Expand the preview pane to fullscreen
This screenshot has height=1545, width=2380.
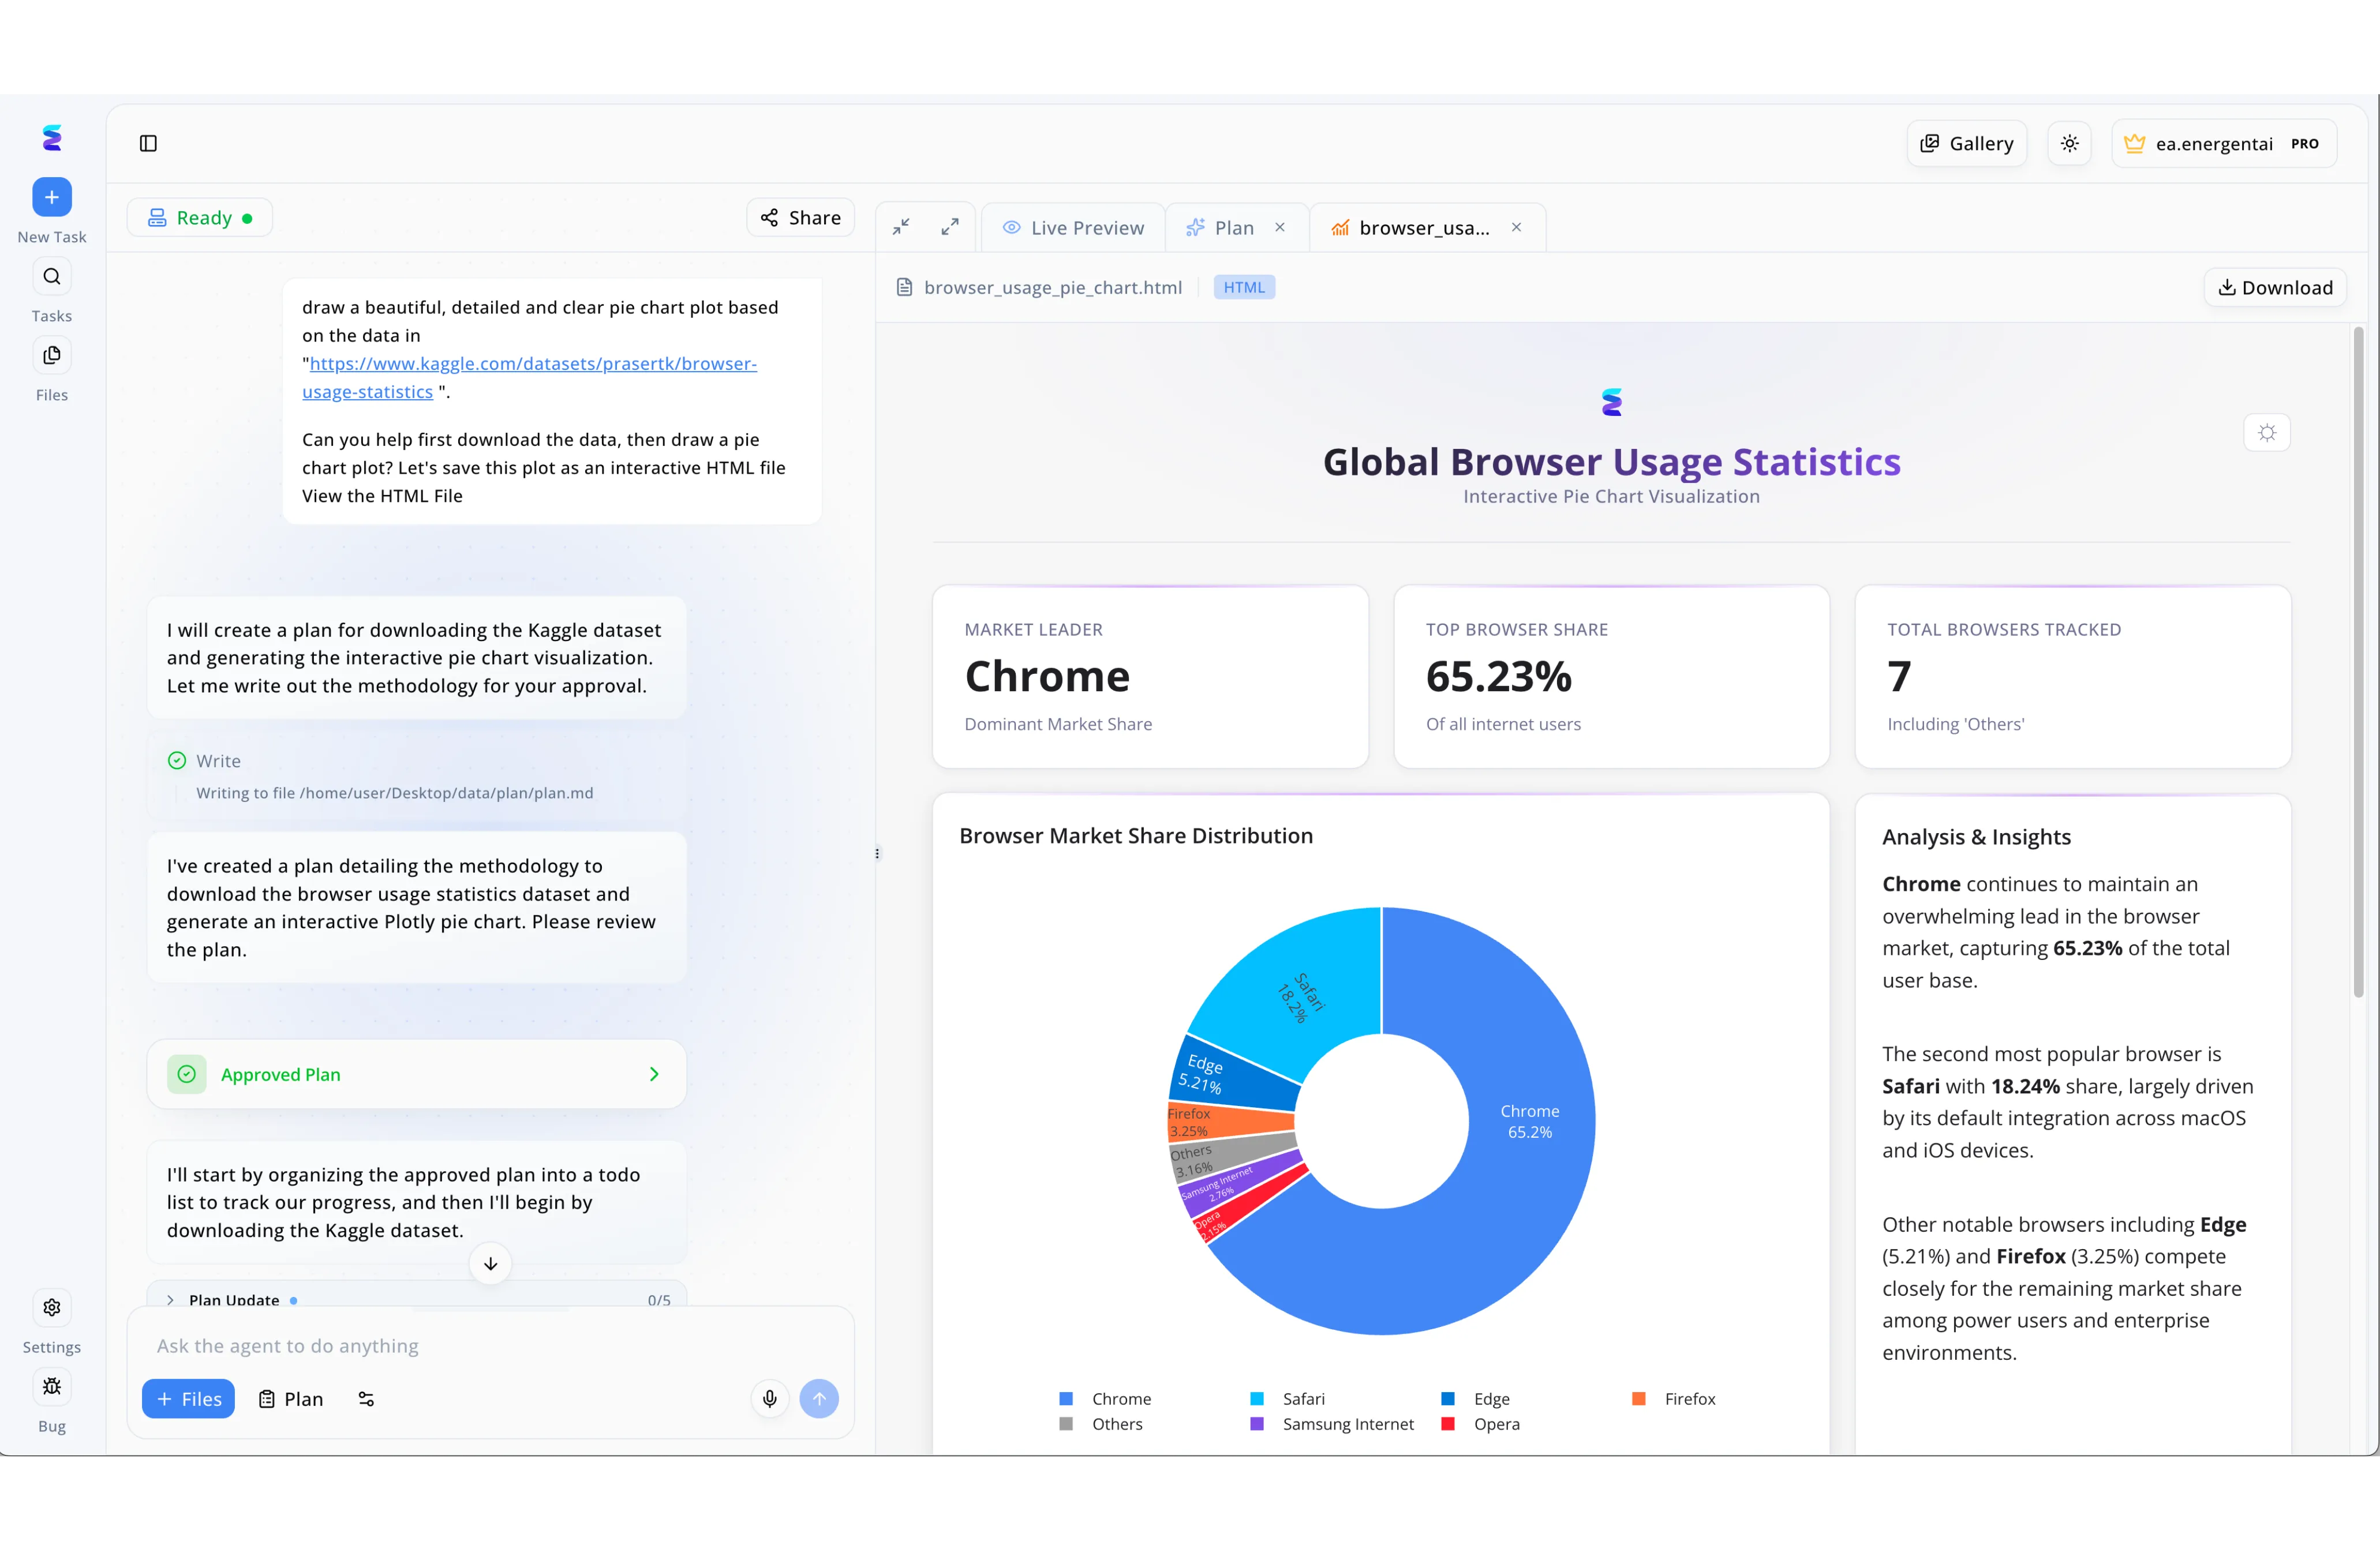coord(948,226)
